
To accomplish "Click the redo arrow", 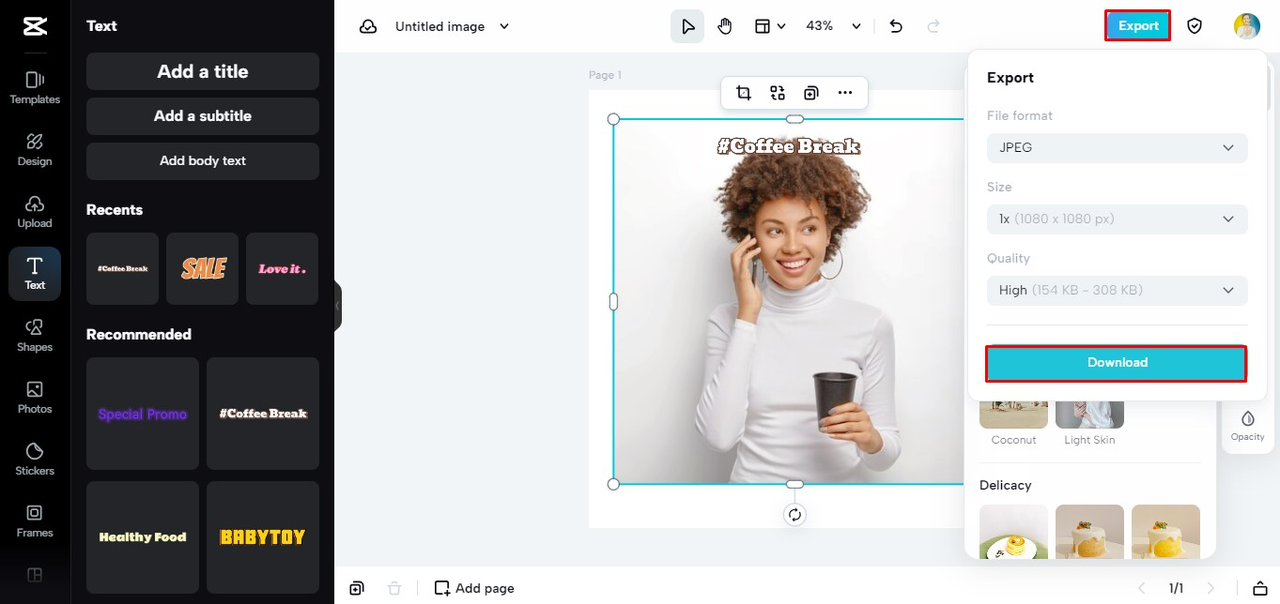I will [x=934, y=27].
